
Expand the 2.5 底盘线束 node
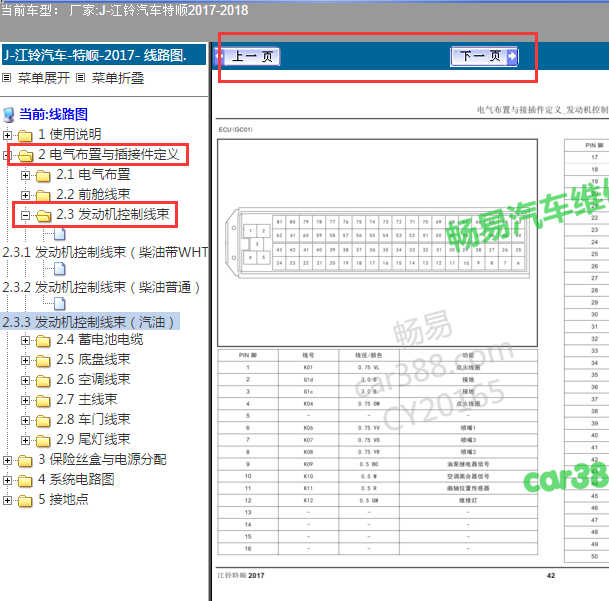[x=25, y=361]
